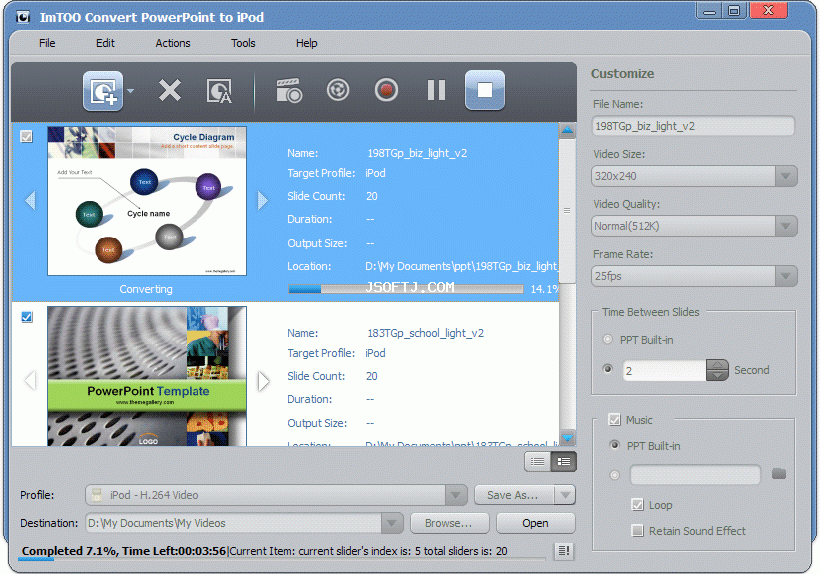
Task: Toggle the checkbox for 198TGp_biz_light_v2
Action: (26, 136)
